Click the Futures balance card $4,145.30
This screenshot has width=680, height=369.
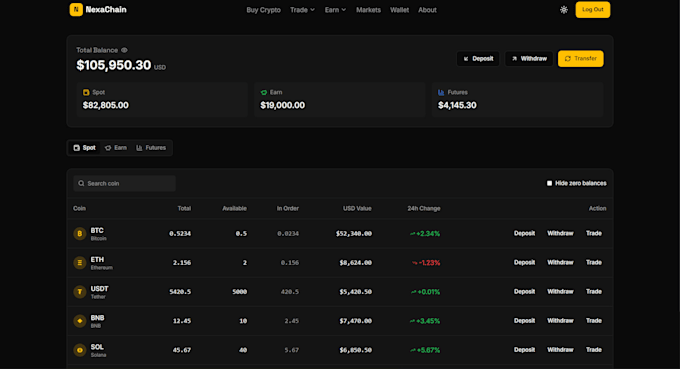pyautogui.click(x=517, y=100)
